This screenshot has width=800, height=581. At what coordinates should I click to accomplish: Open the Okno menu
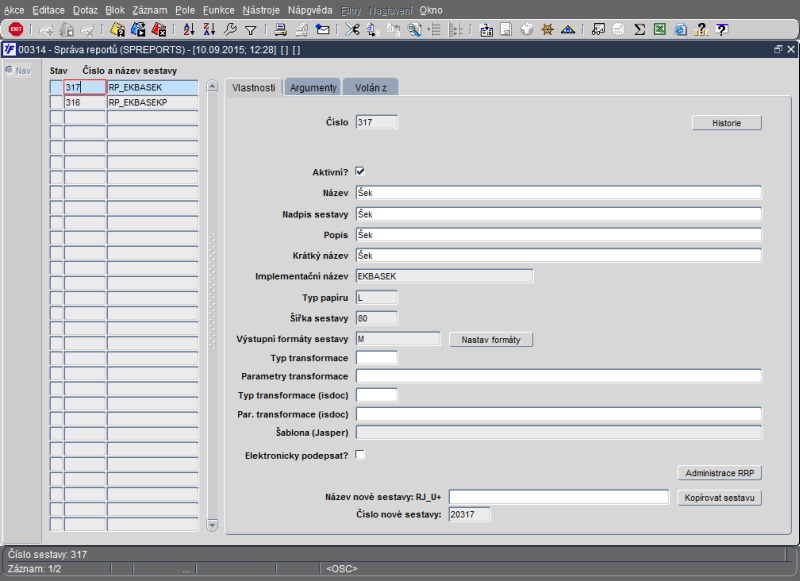point(431,10)
